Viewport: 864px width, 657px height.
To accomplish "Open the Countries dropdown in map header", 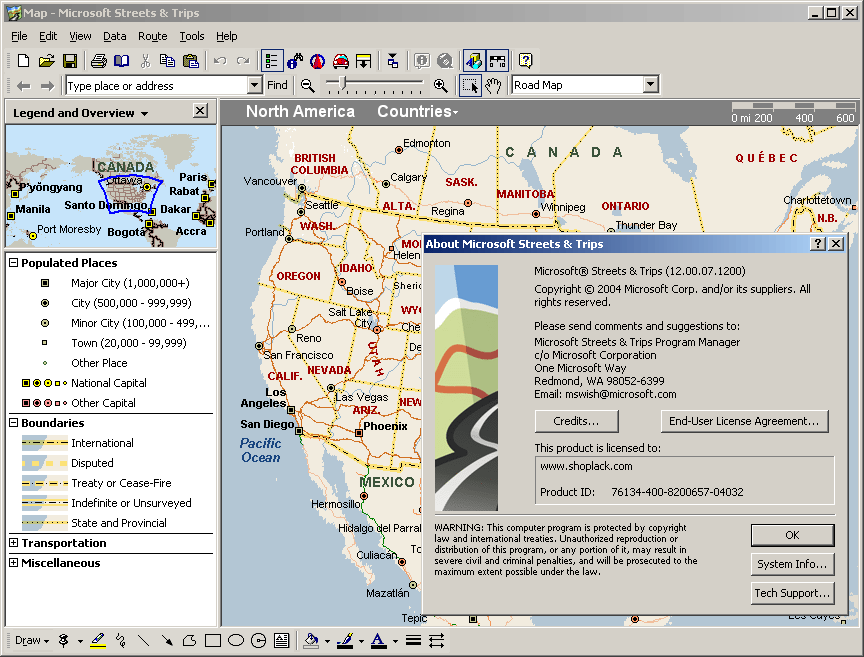I will (418, 111).
